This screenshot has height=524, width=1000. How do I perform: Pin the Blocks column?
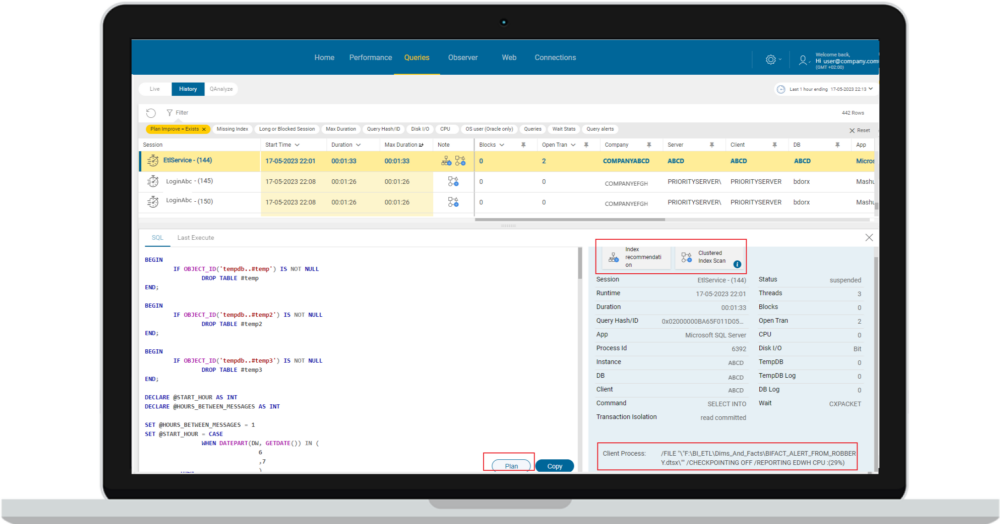[524, 145]
